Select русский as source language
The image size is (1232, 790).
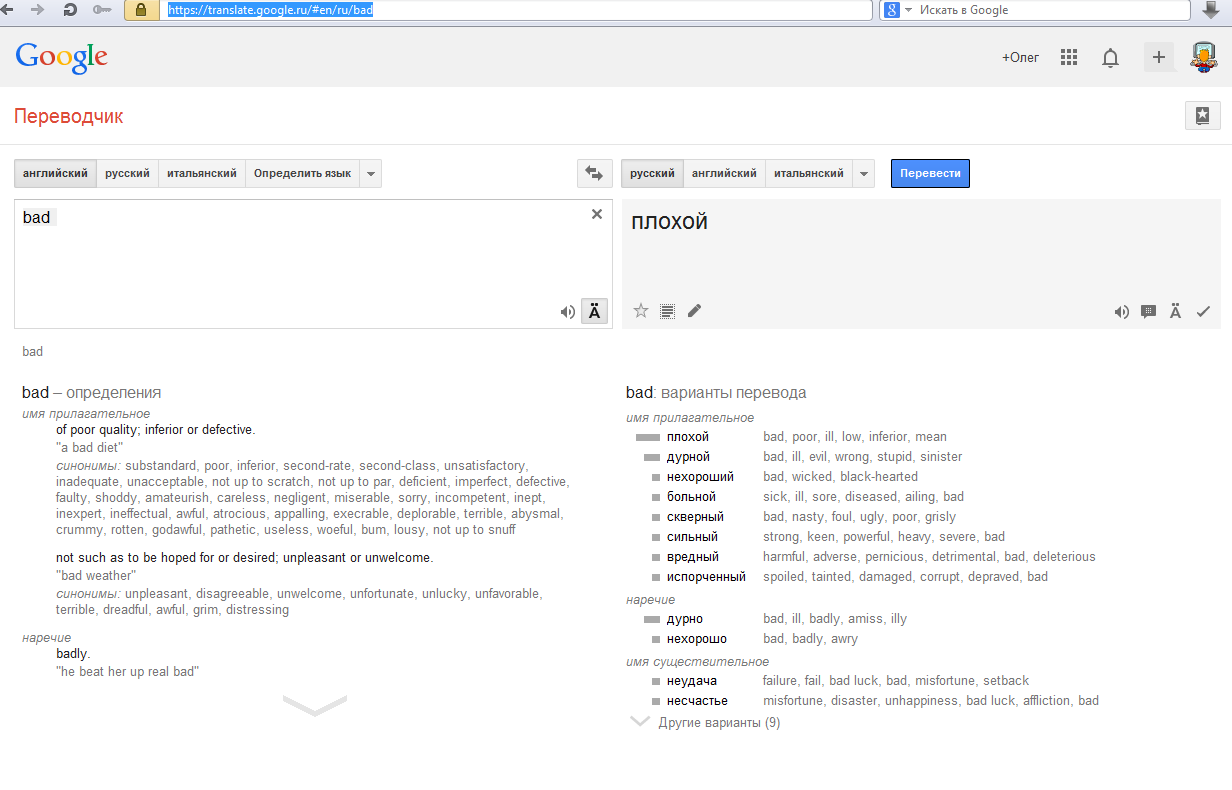click(128, 173)
